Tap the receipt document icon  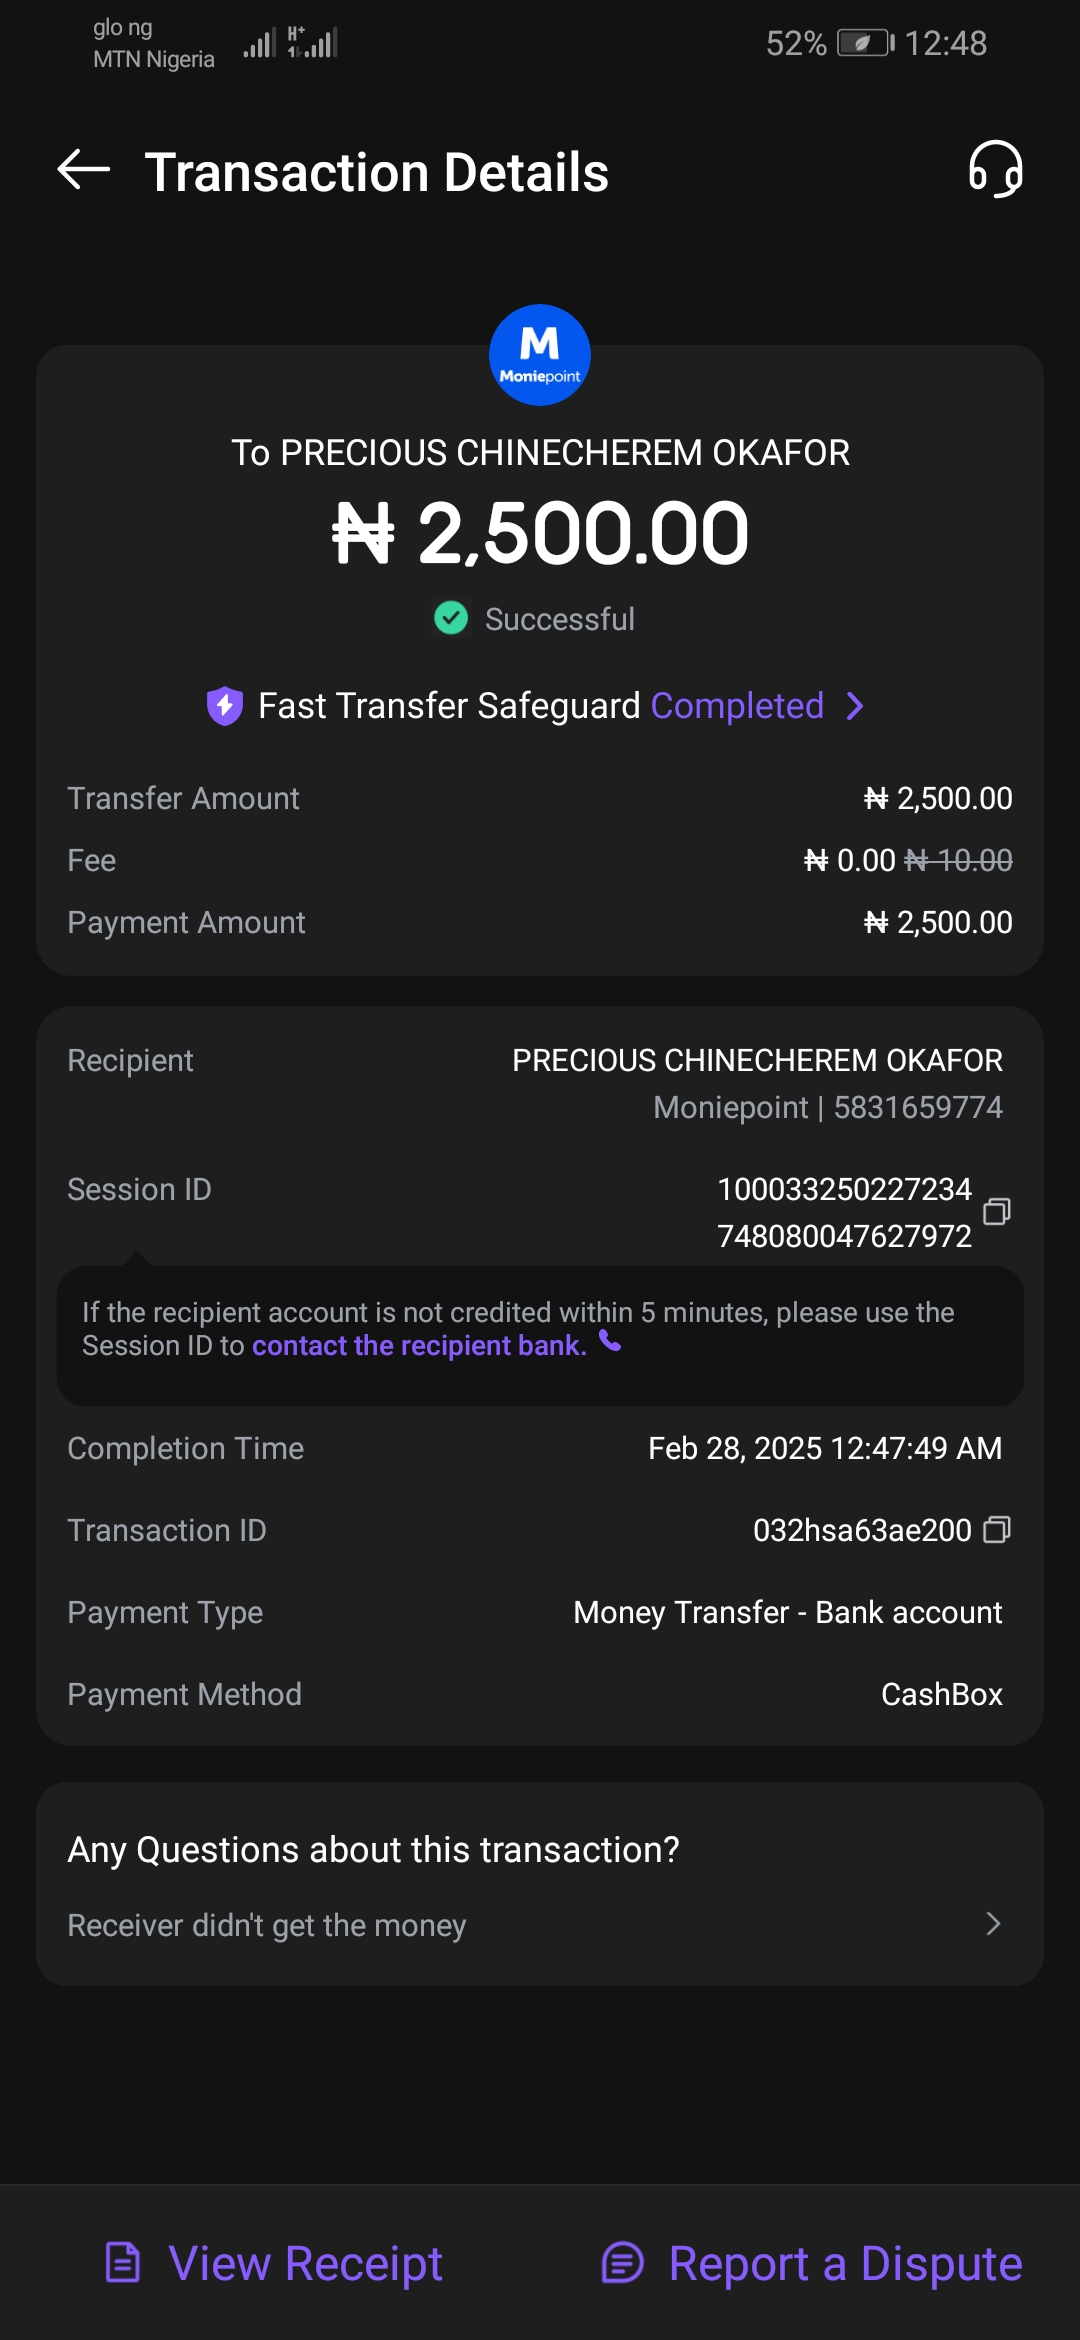pyautogui.click(x=123, y=2263)
